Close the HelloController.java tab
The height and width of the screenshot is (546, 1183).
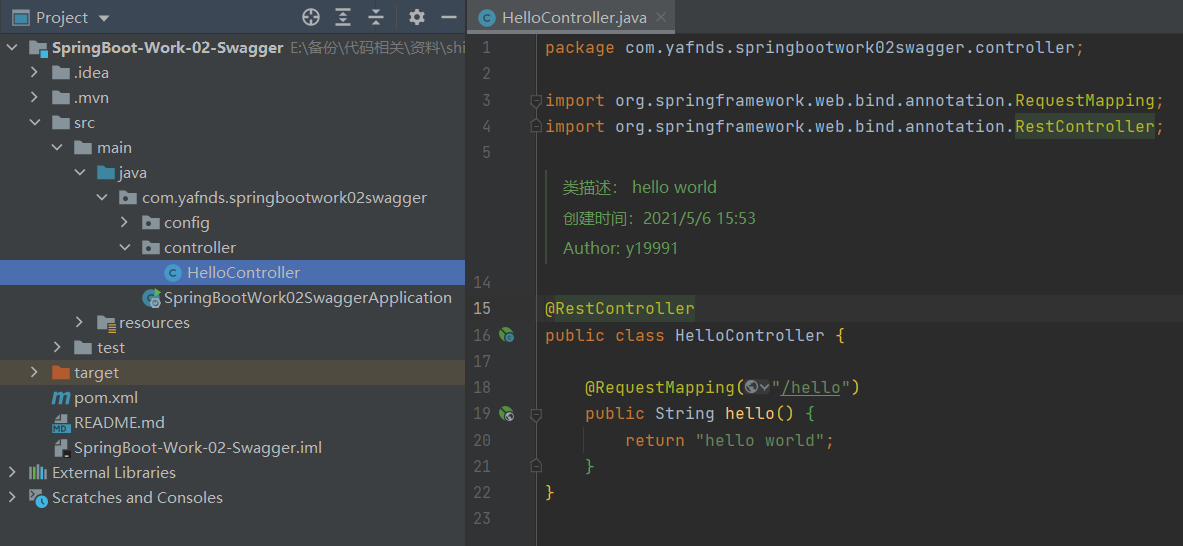(x=661, y=17)
